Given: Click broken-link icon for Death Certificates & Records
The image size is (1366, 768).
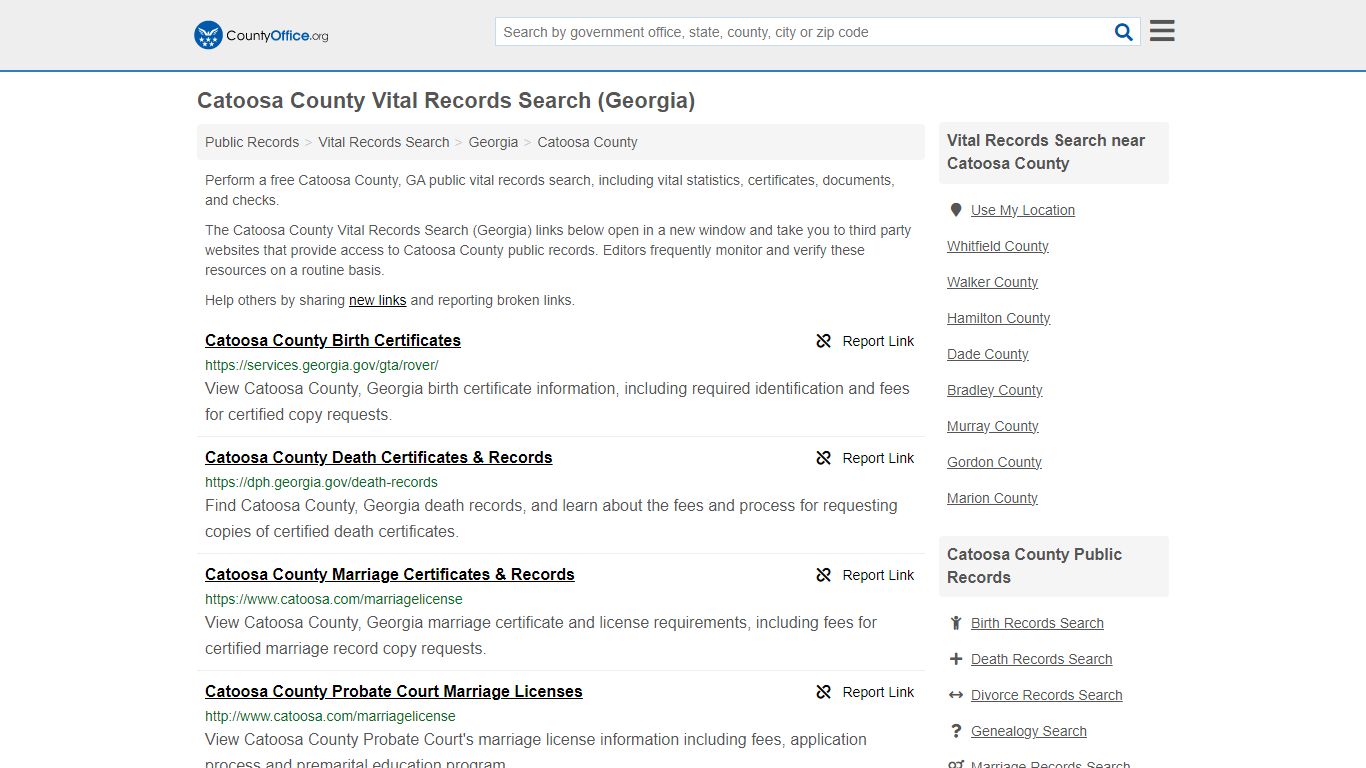Looking at the screenshot, I should pyautogui.click(x=824, y=458).
